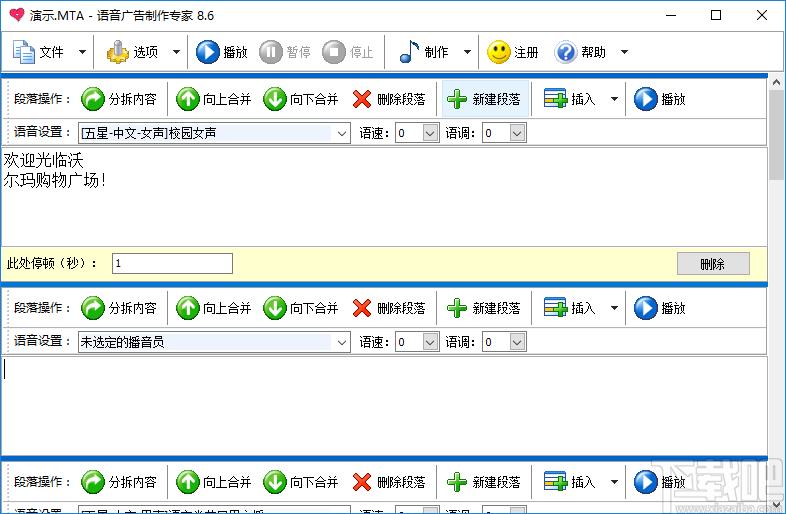The width and height of the screenshot is (786, 514).
Task: Click the empty second paragraph text area
Action: tap(384, 405)
